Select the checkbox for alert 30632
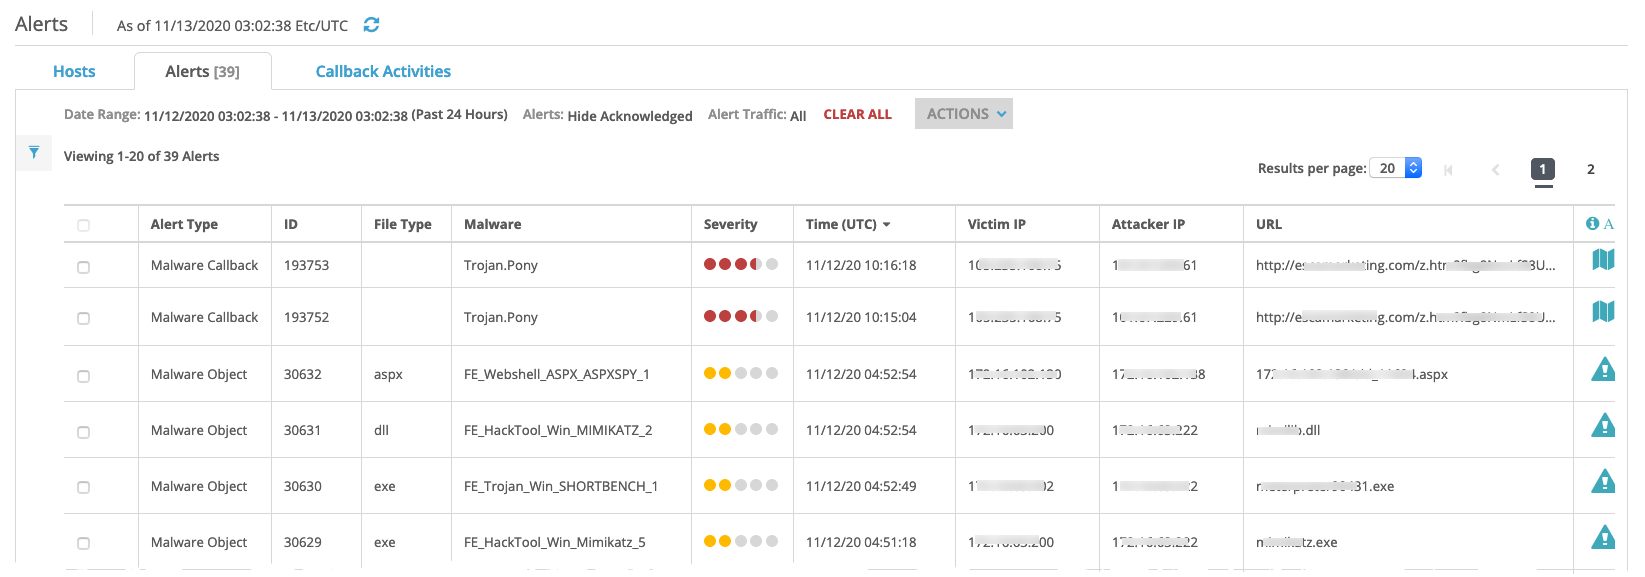 (83, 376)
